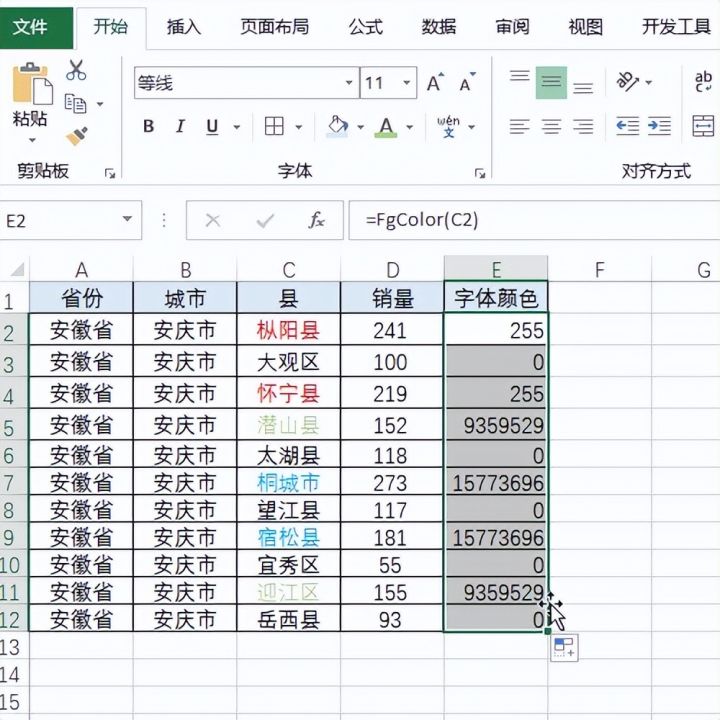Expand the fill color palette arrow
Viewport: 720px width, 720px height.
pos(360,127)
